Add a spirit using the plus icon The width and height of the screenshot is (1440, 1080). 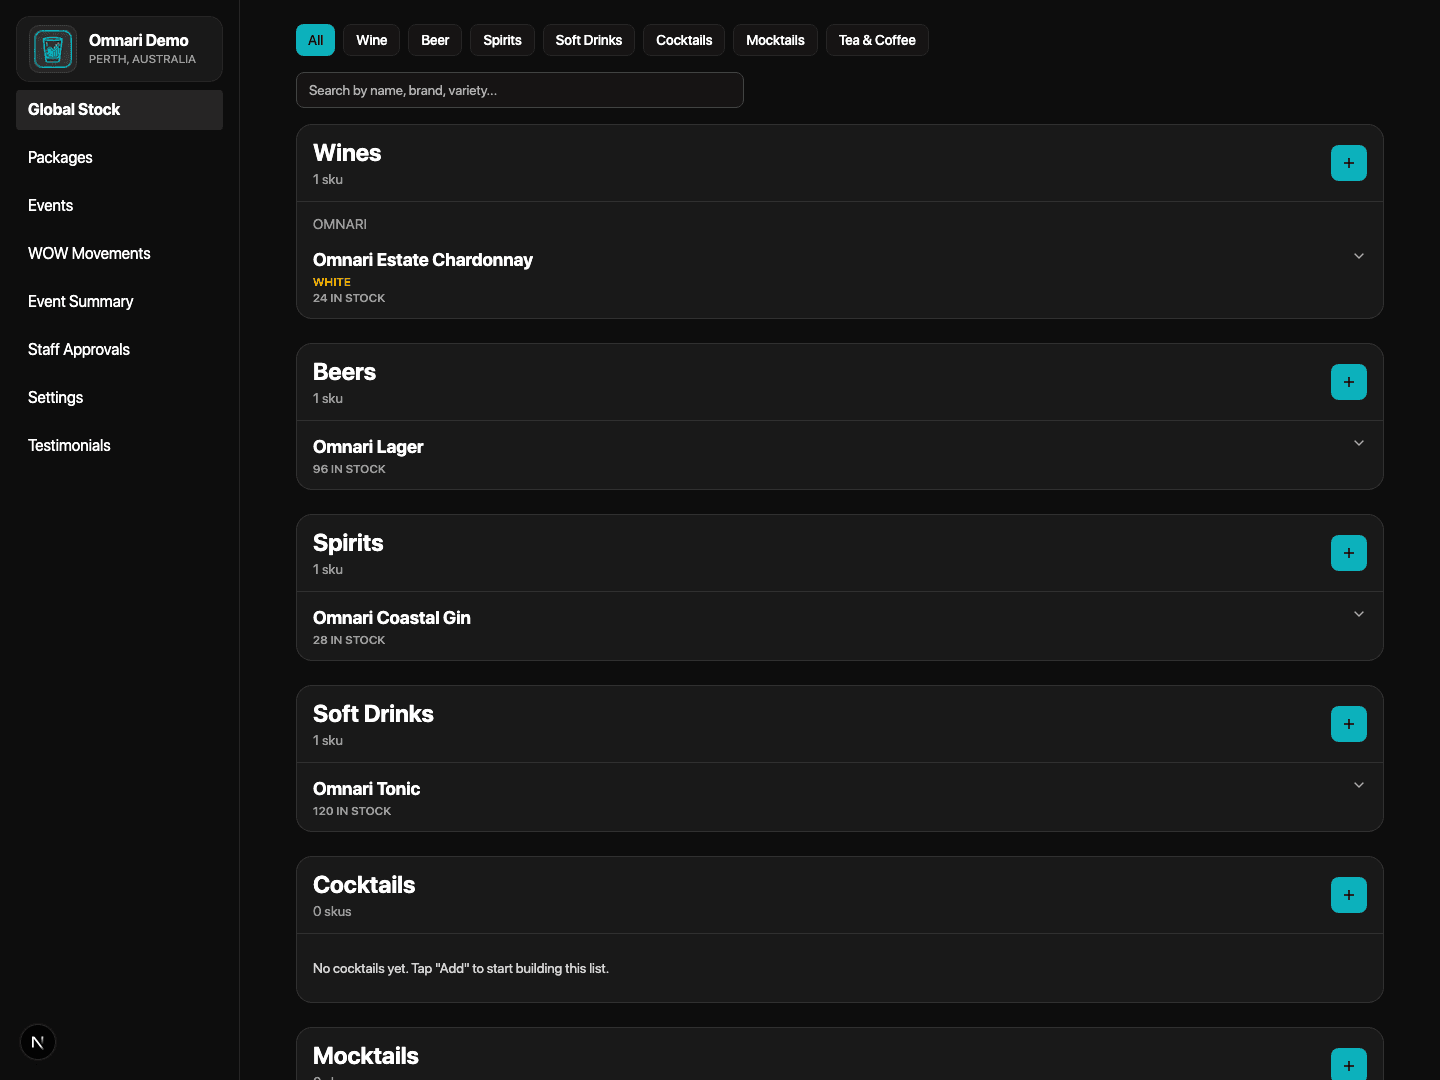click(1348, 553)
